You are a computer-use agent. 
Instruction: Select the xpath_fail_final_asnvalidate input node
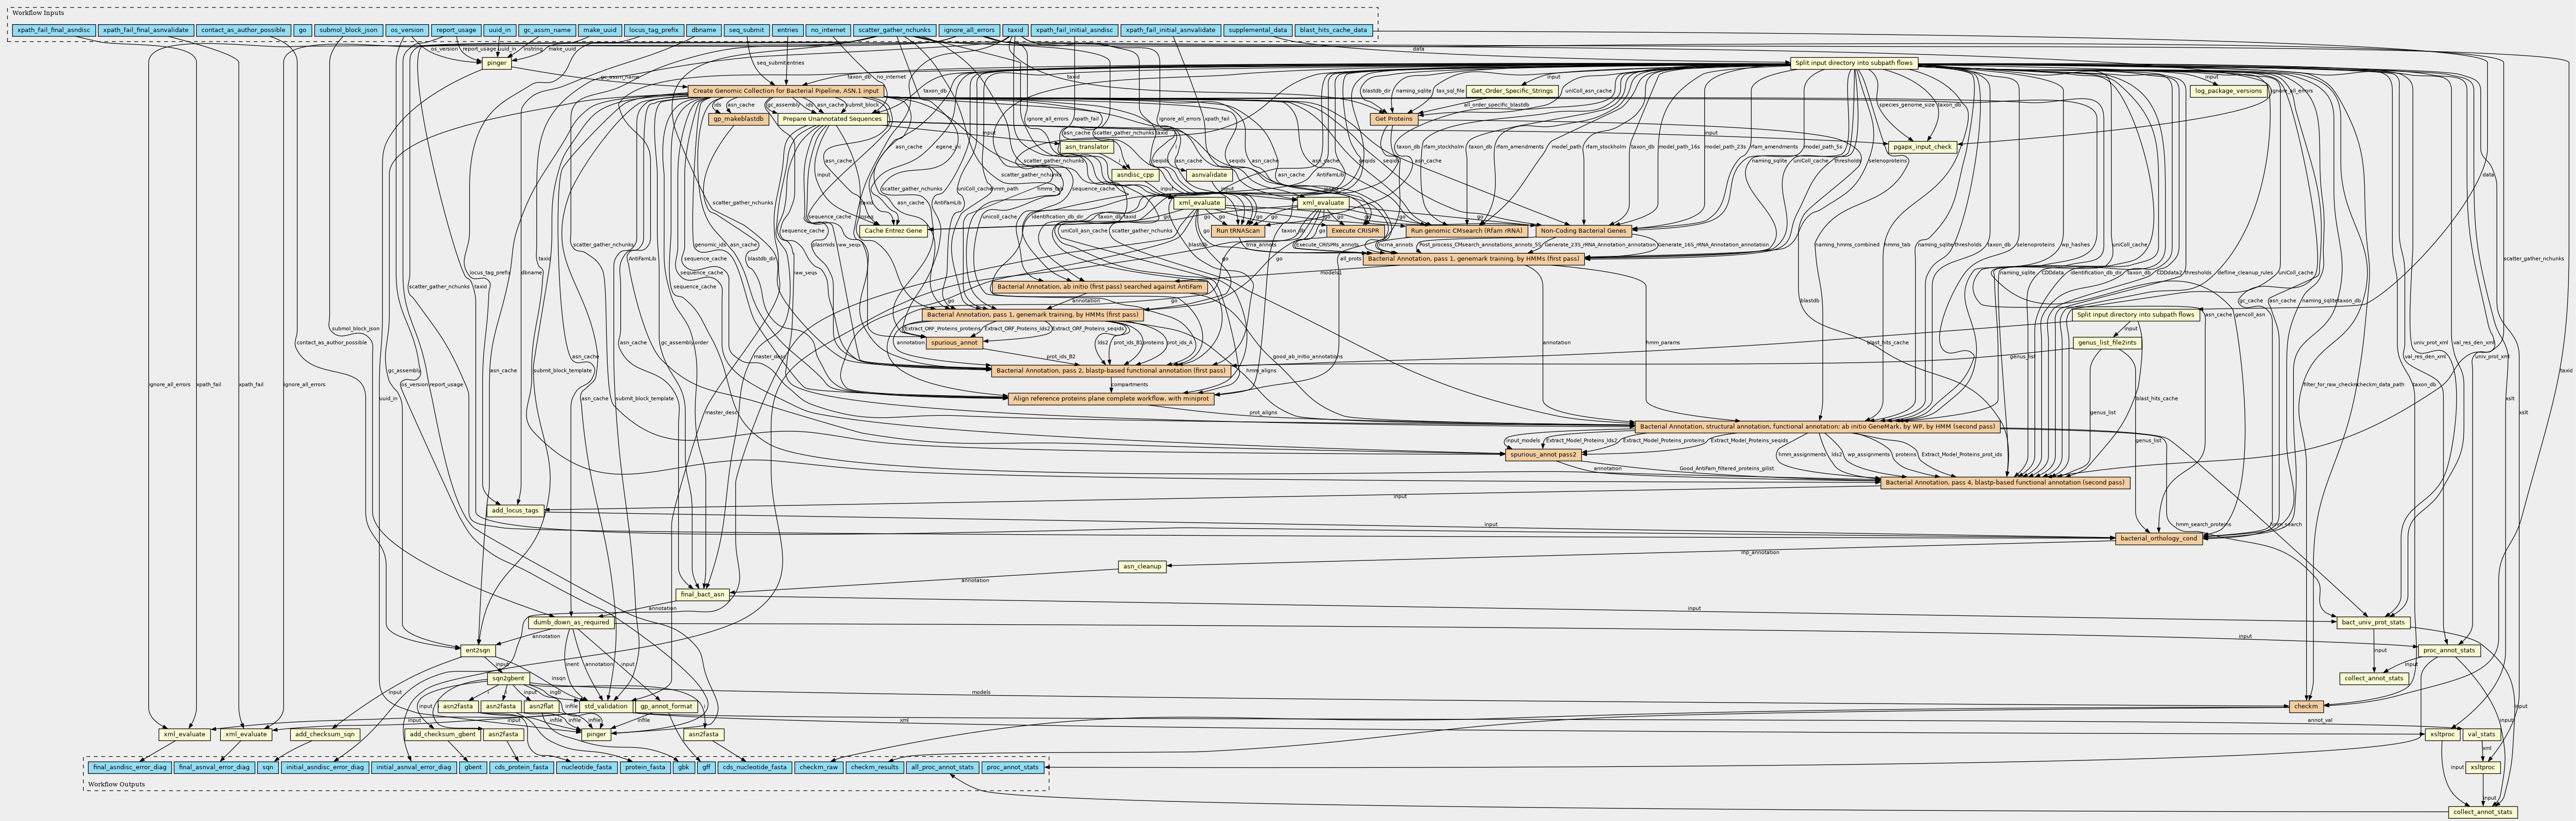click(146, 30)
